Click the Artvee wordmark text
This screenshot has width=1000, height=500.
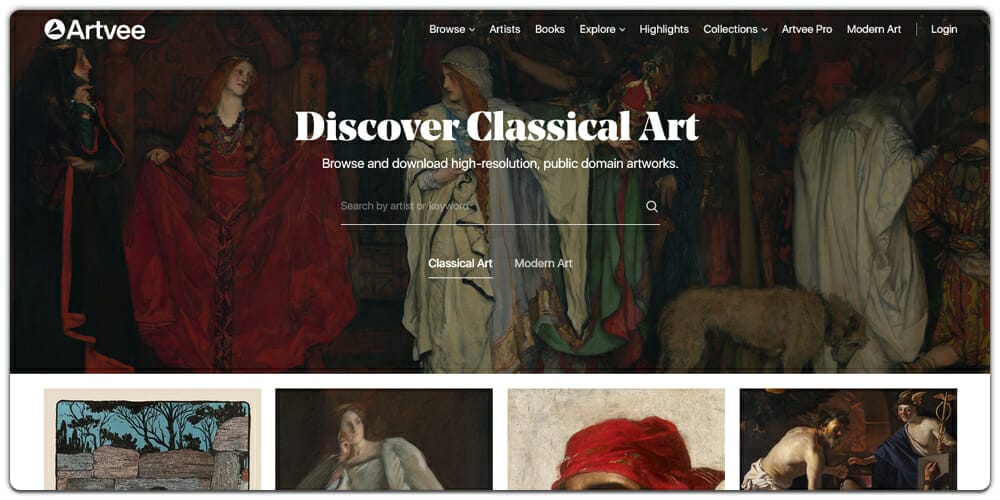coord(107,30)
